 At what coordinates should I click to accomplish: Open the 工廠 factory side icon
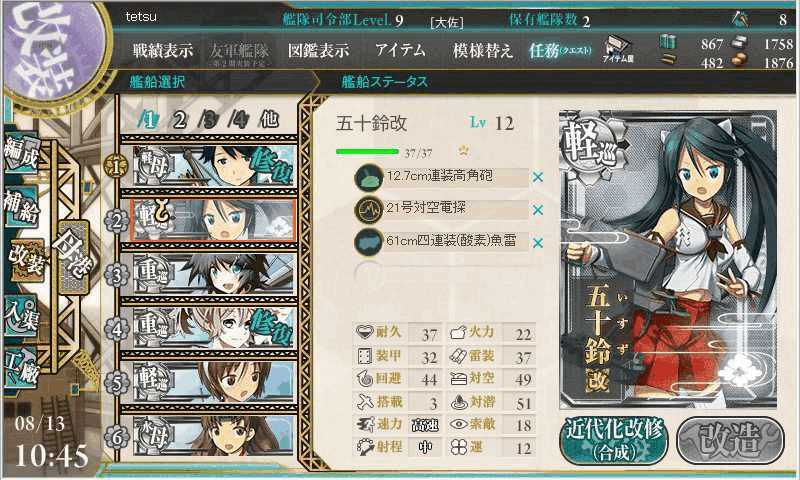[20, 368]
